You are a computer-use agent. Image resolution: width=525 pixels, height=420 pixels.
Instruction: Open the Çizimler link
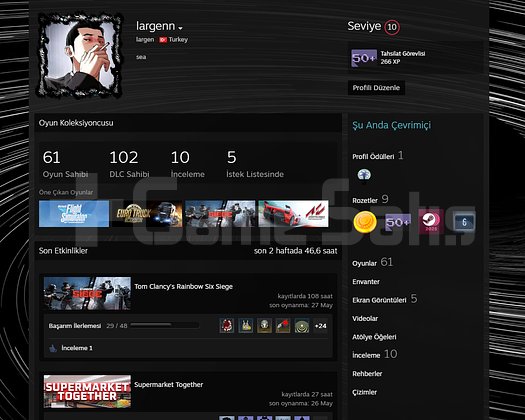364,392
